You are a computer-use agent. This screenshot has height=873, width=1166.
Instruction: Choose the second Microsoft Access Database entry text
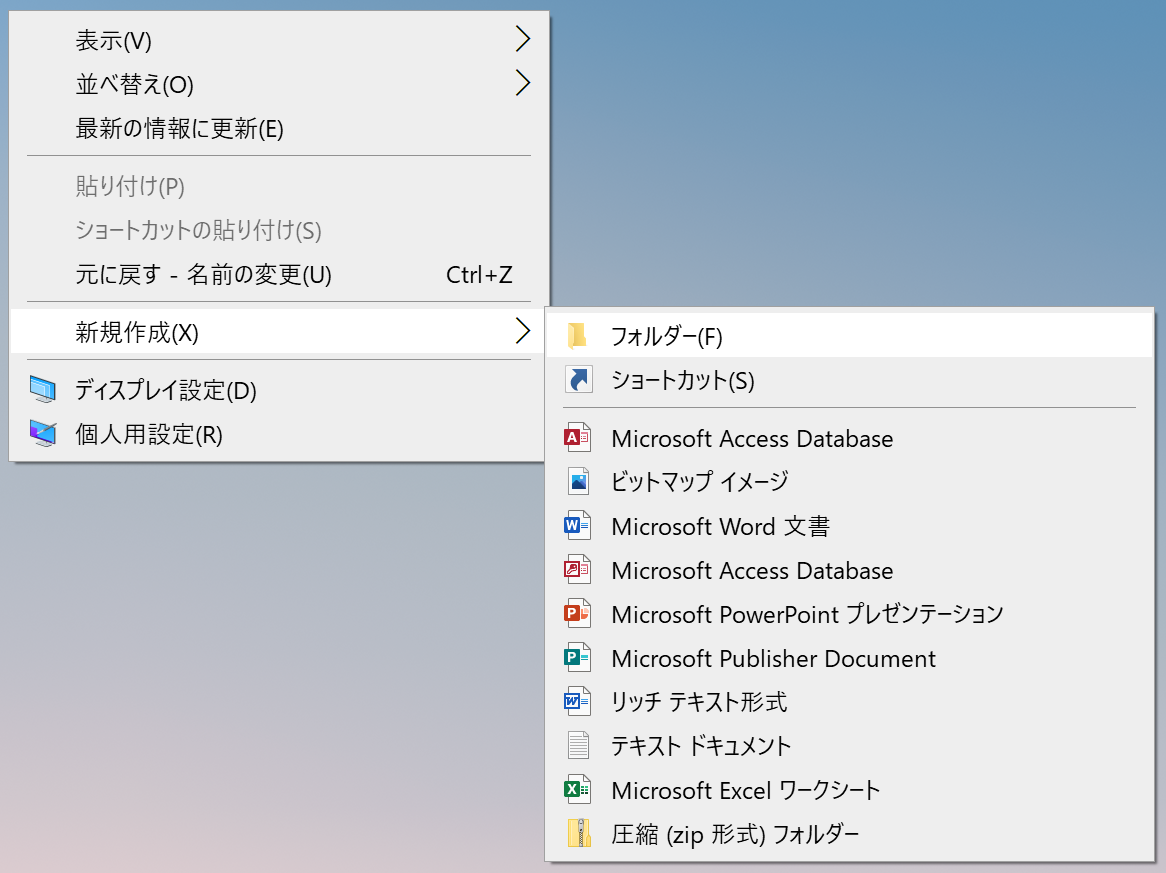click(752, 570)
